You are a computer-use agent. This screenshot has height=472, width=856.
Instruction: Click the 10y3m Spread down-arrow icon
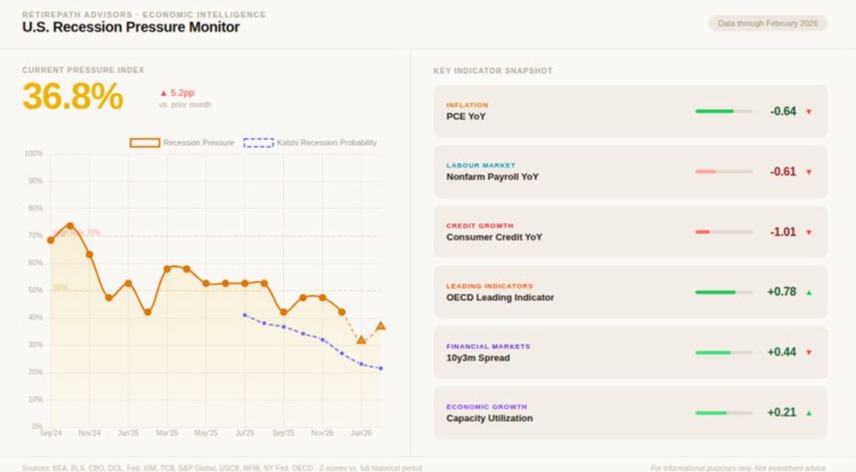[x=809, y=352]
